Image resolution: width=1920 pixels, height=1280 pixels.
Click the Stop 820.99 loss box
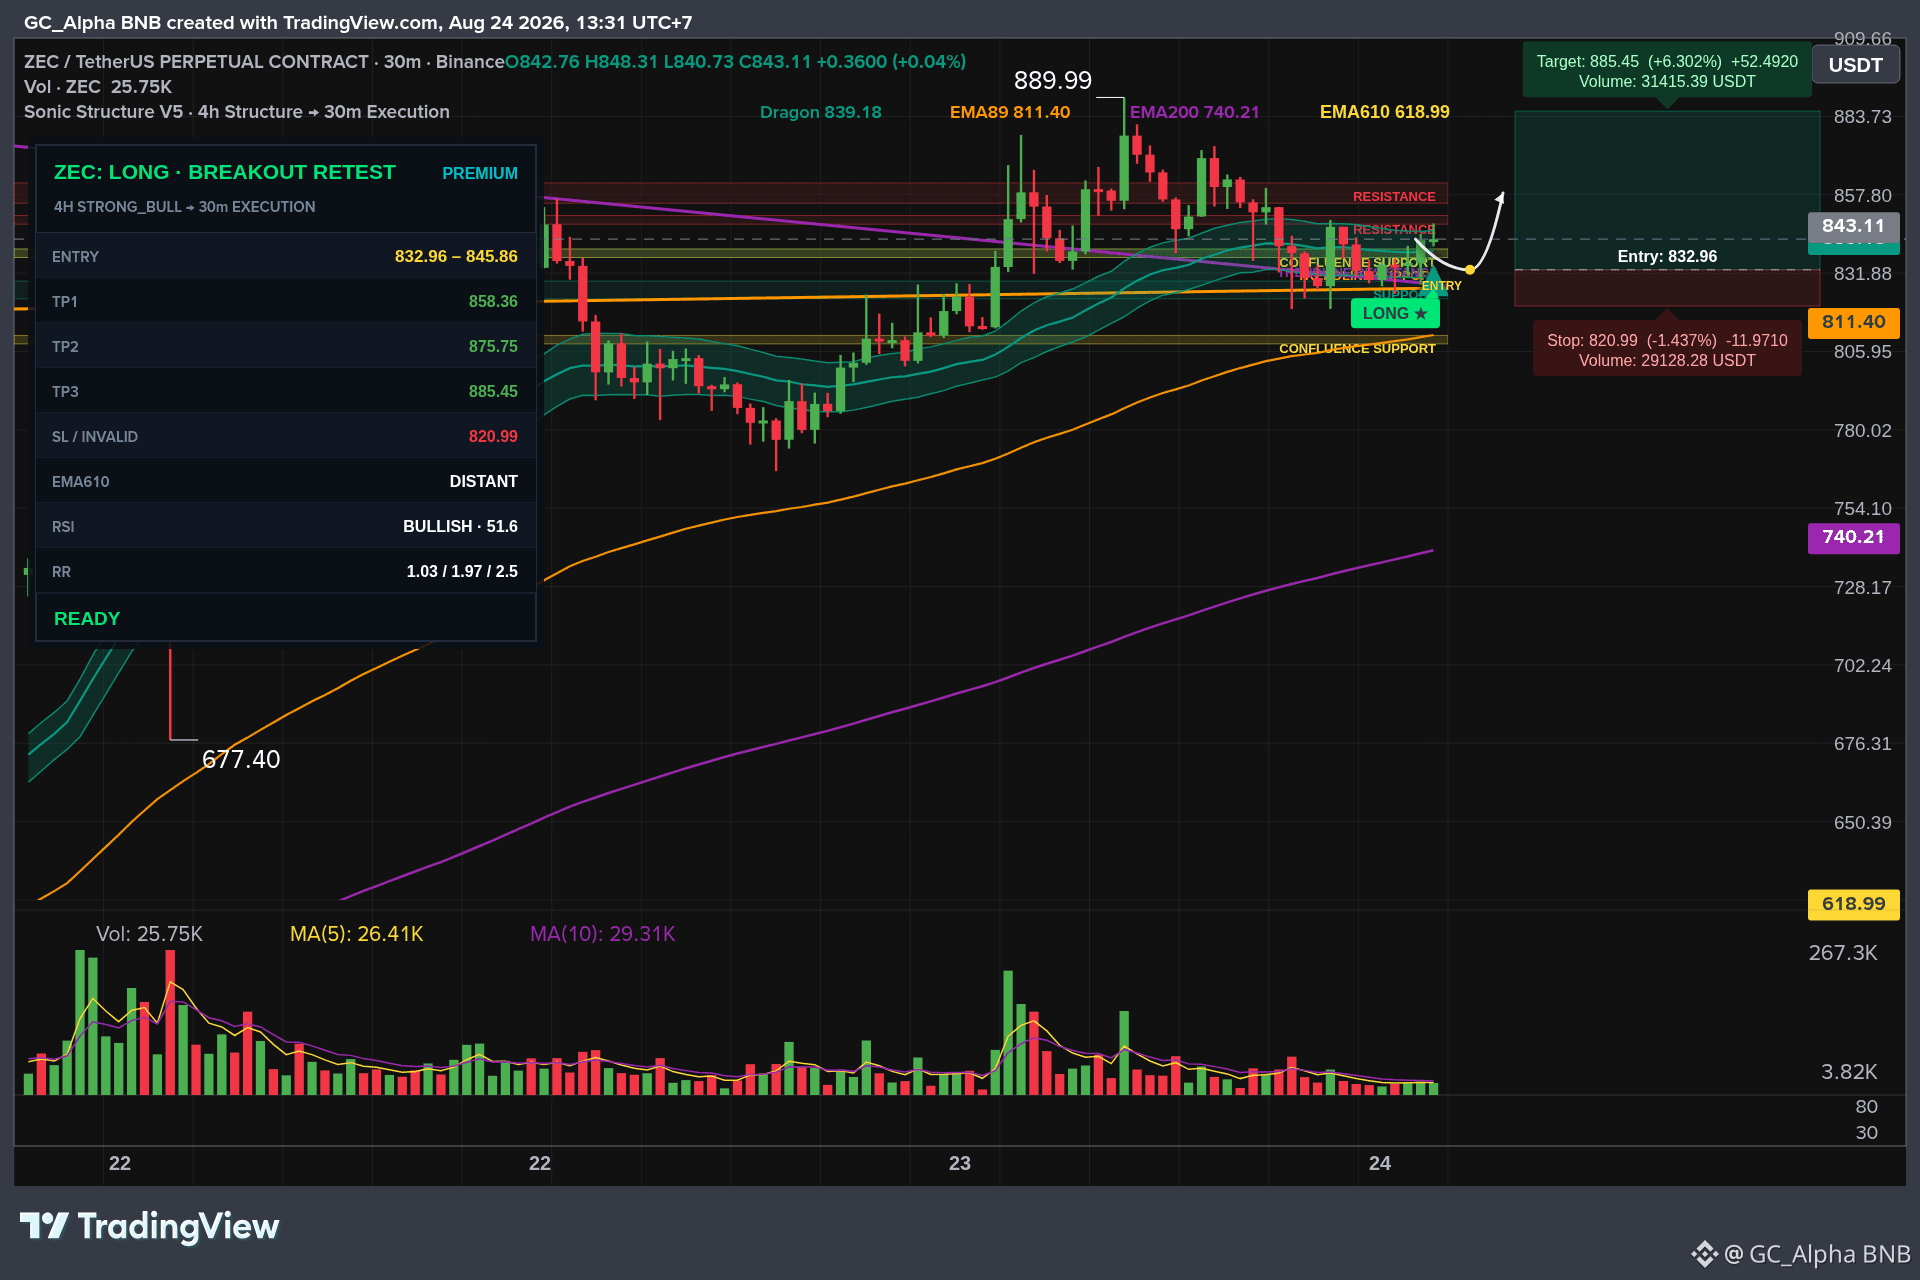[1667, 350]
